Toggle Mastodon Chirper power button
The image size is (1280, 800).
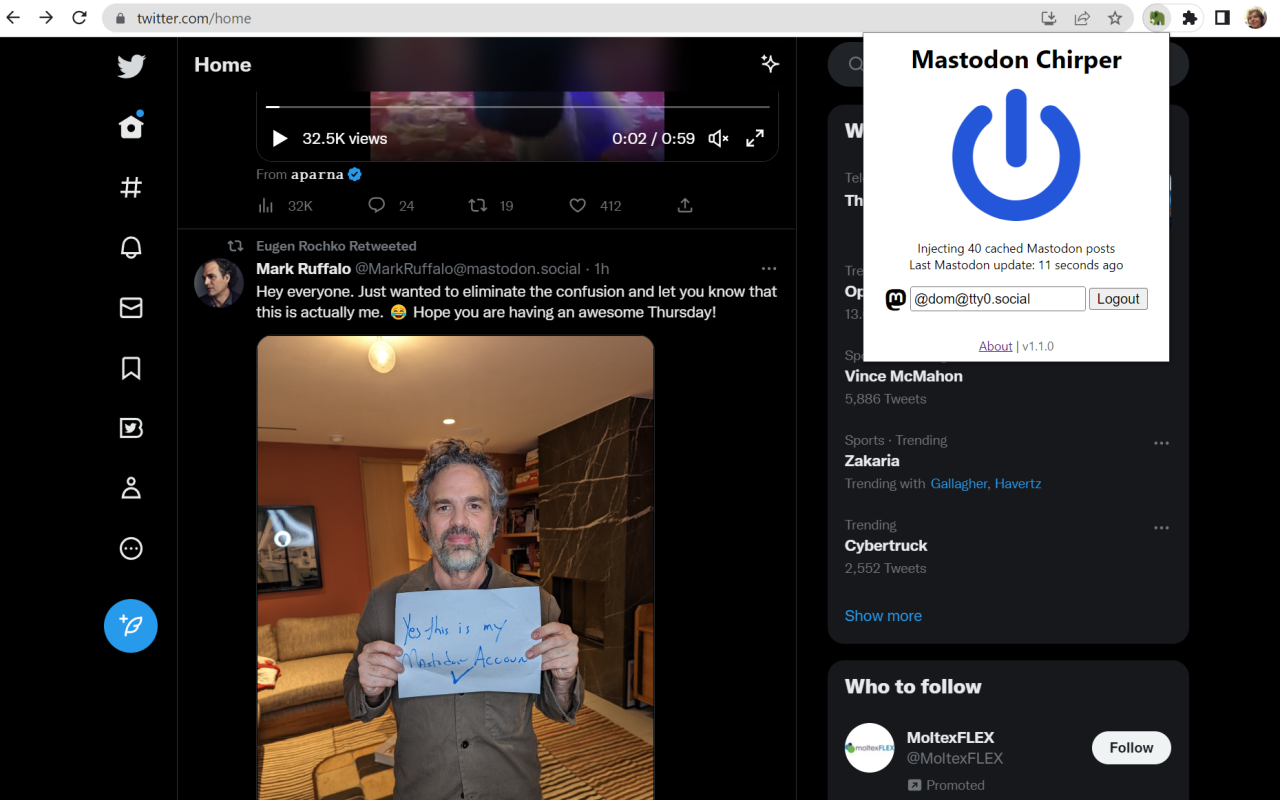[x=1016, y=155]
